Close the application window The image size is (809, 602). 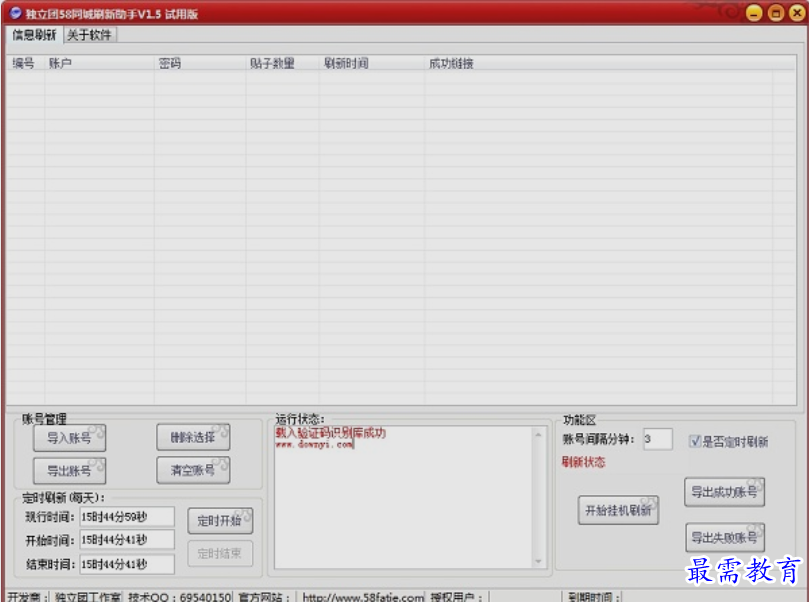coord(797,13)
